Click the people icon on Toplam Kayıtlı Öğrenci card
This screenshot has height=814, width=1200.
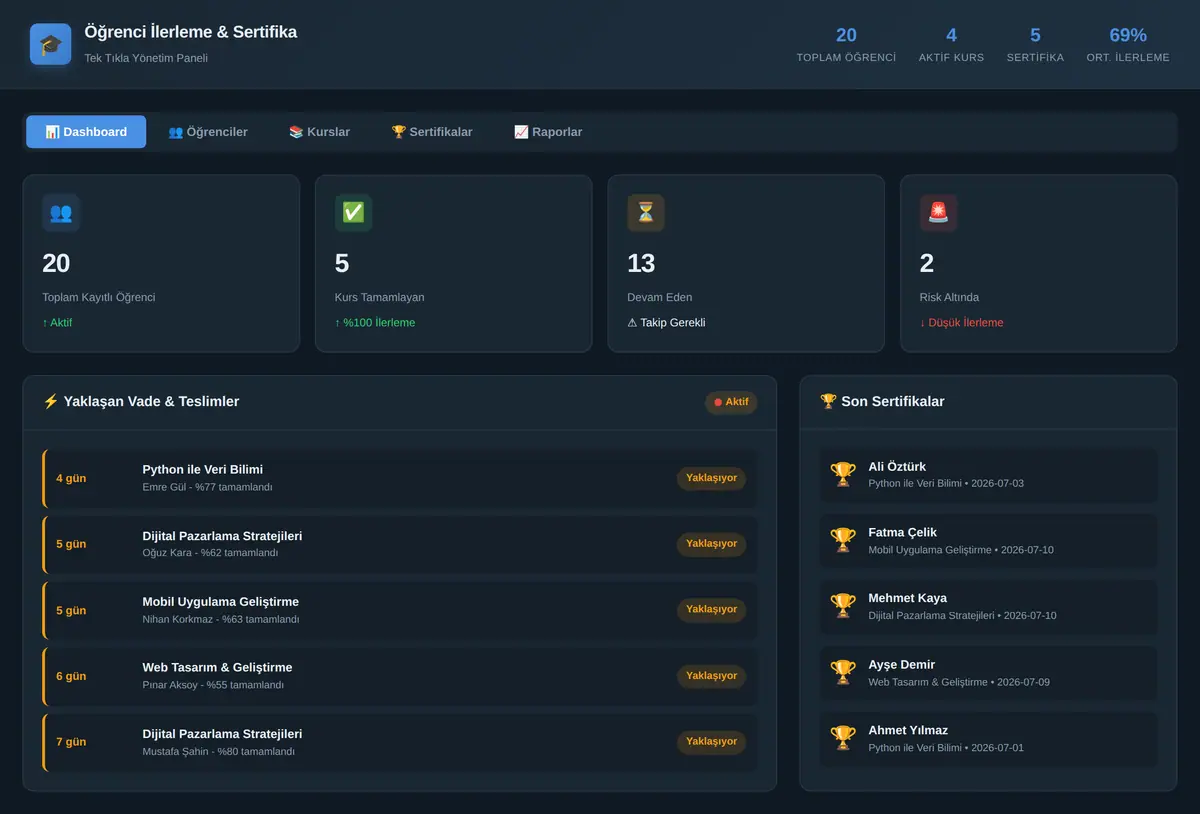(61, 213)
